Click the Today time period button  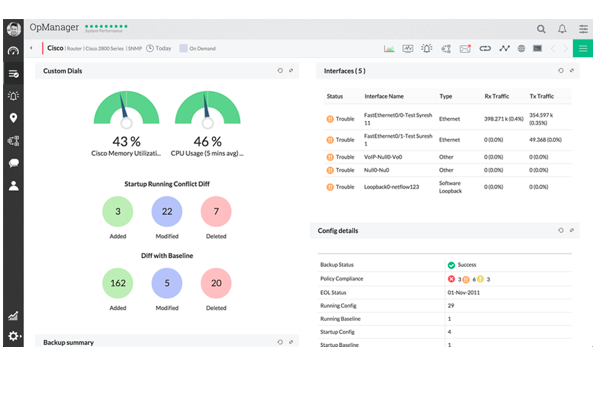pos(158,48)
